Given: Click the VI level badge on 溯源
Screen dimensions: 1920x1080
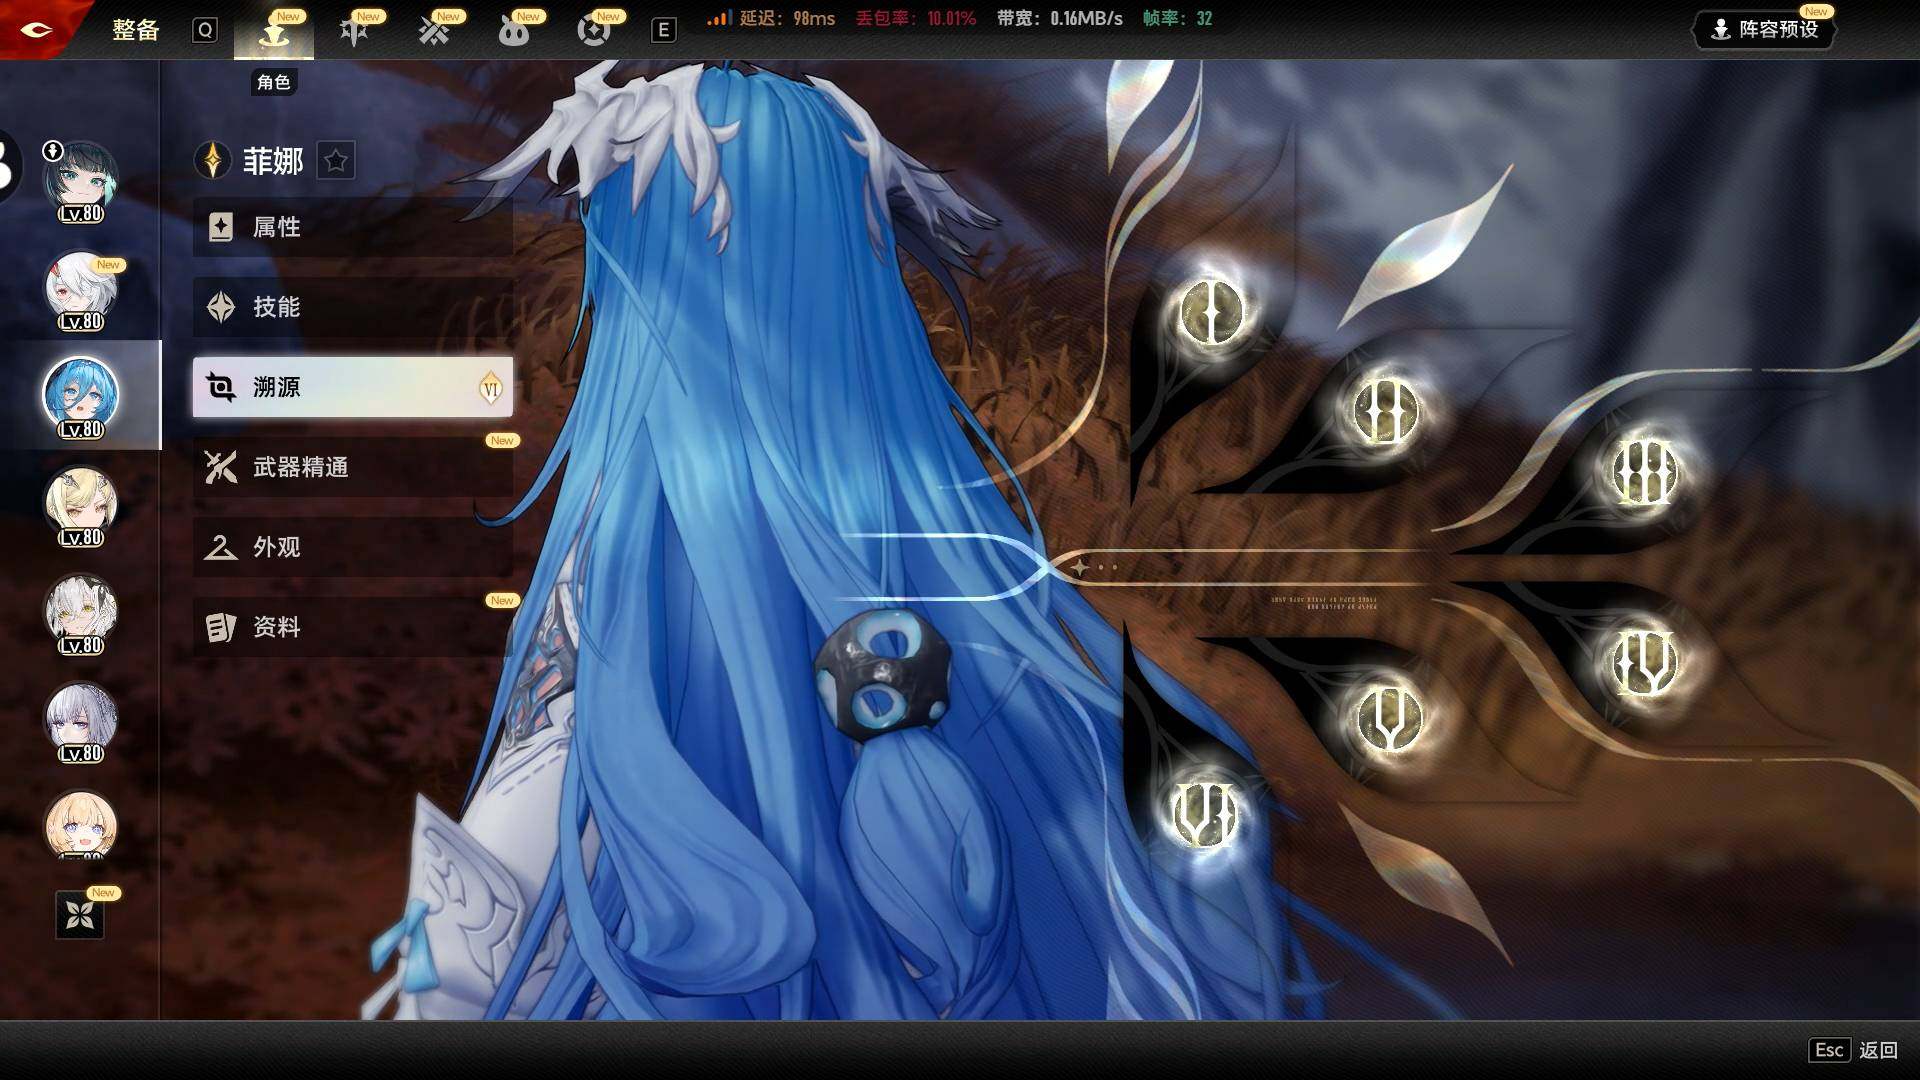Looking at the screenshot, I should (x=490, y=388).
